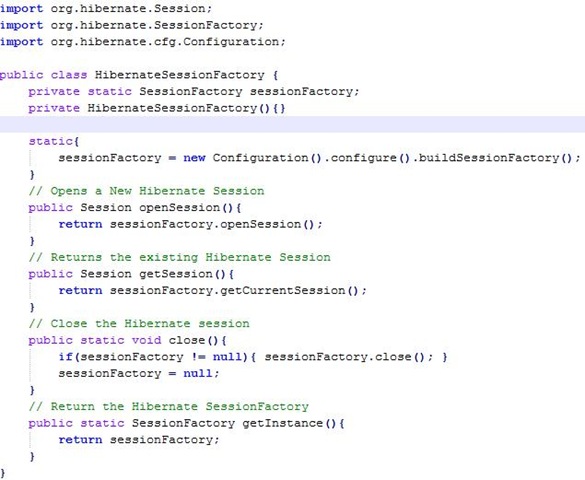585x480 pixels.
Task: Click the HibernateSessionFactory class name
Action: pos(179,75)
